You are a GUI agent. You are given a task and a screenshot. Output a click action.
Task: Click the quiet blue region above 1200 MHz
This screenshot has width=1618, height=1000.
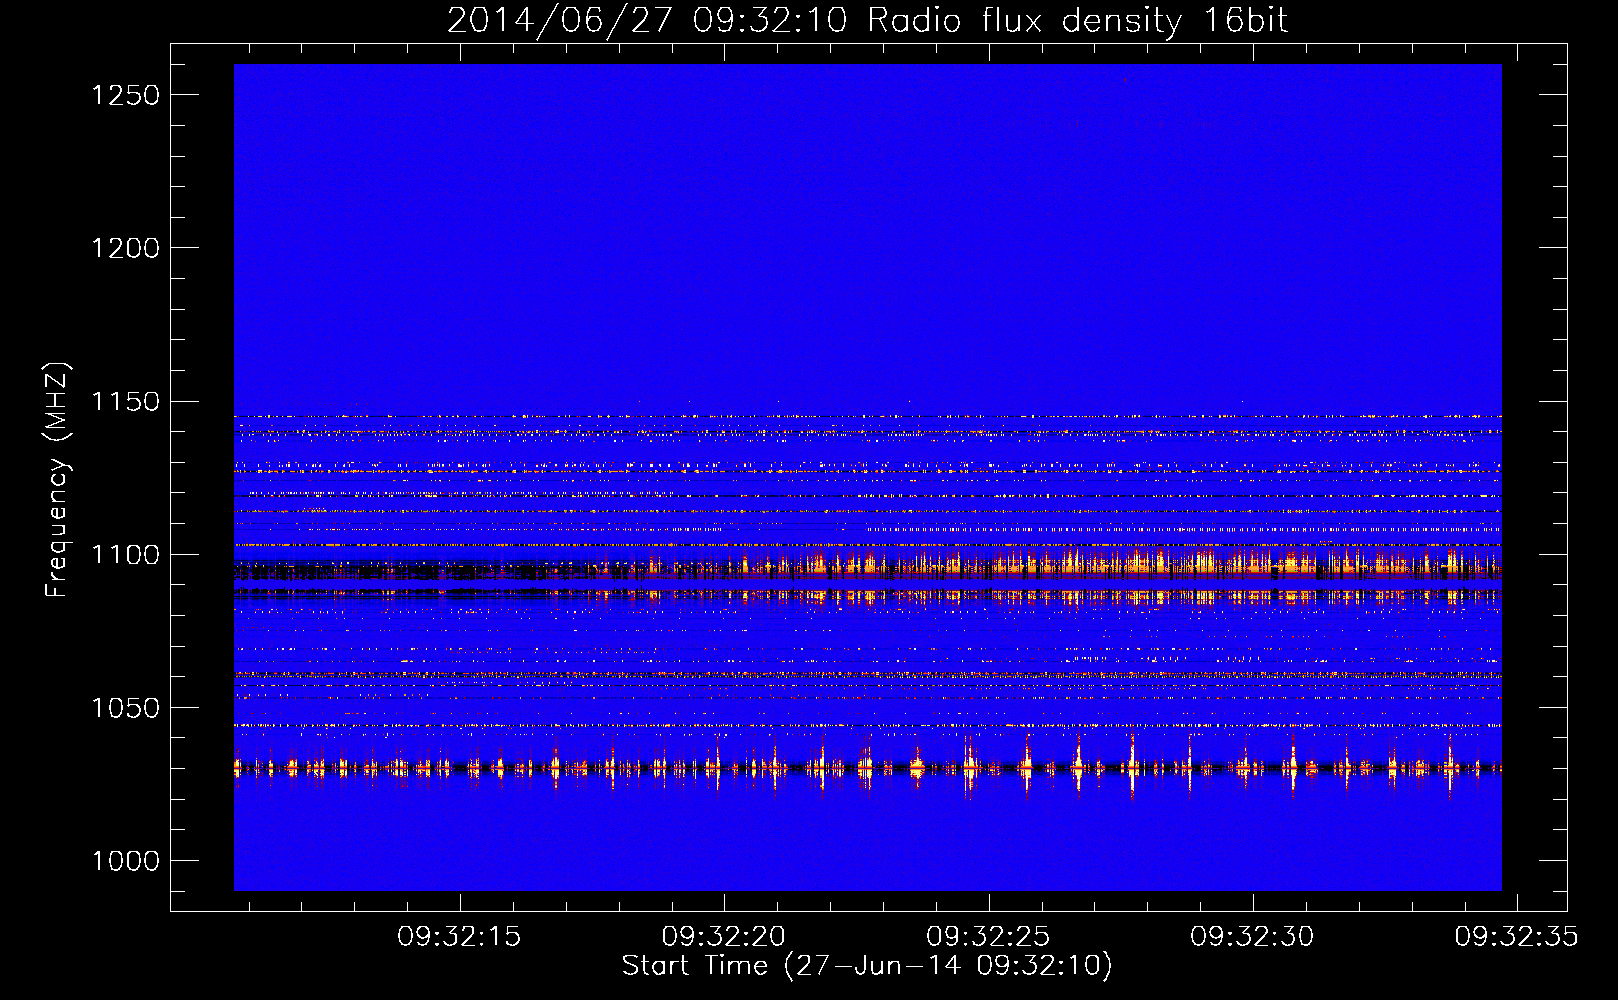tap(868, 155)
